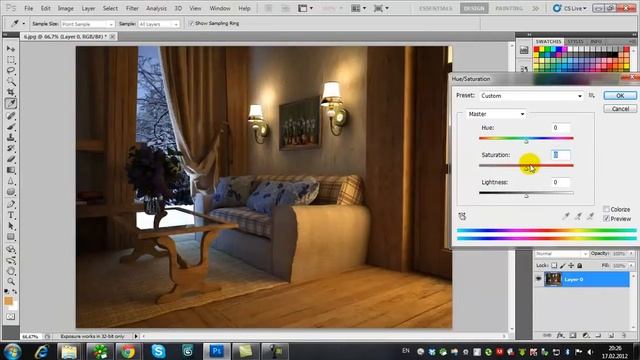Toggle lock position in Layers panel
The width and height of the screenshot is (640, 360).
pyautogui.click(x=571, y=266)
